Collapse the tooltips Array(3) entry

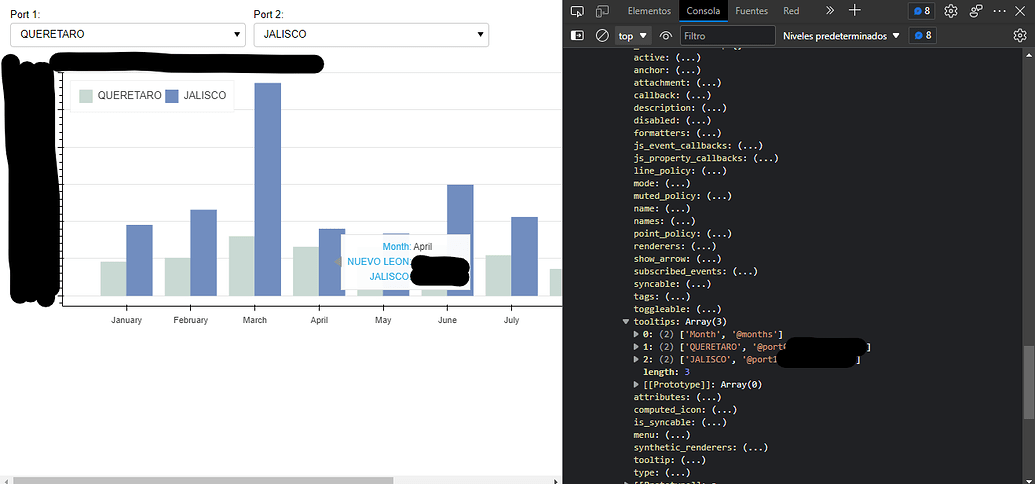(626, 322)
